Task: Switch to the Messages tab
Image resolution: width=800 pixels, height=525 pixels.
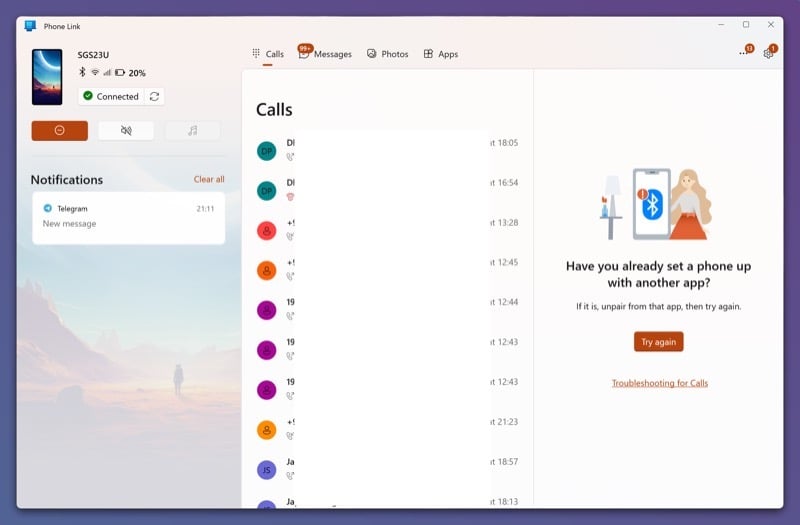Action: (326, 54)
